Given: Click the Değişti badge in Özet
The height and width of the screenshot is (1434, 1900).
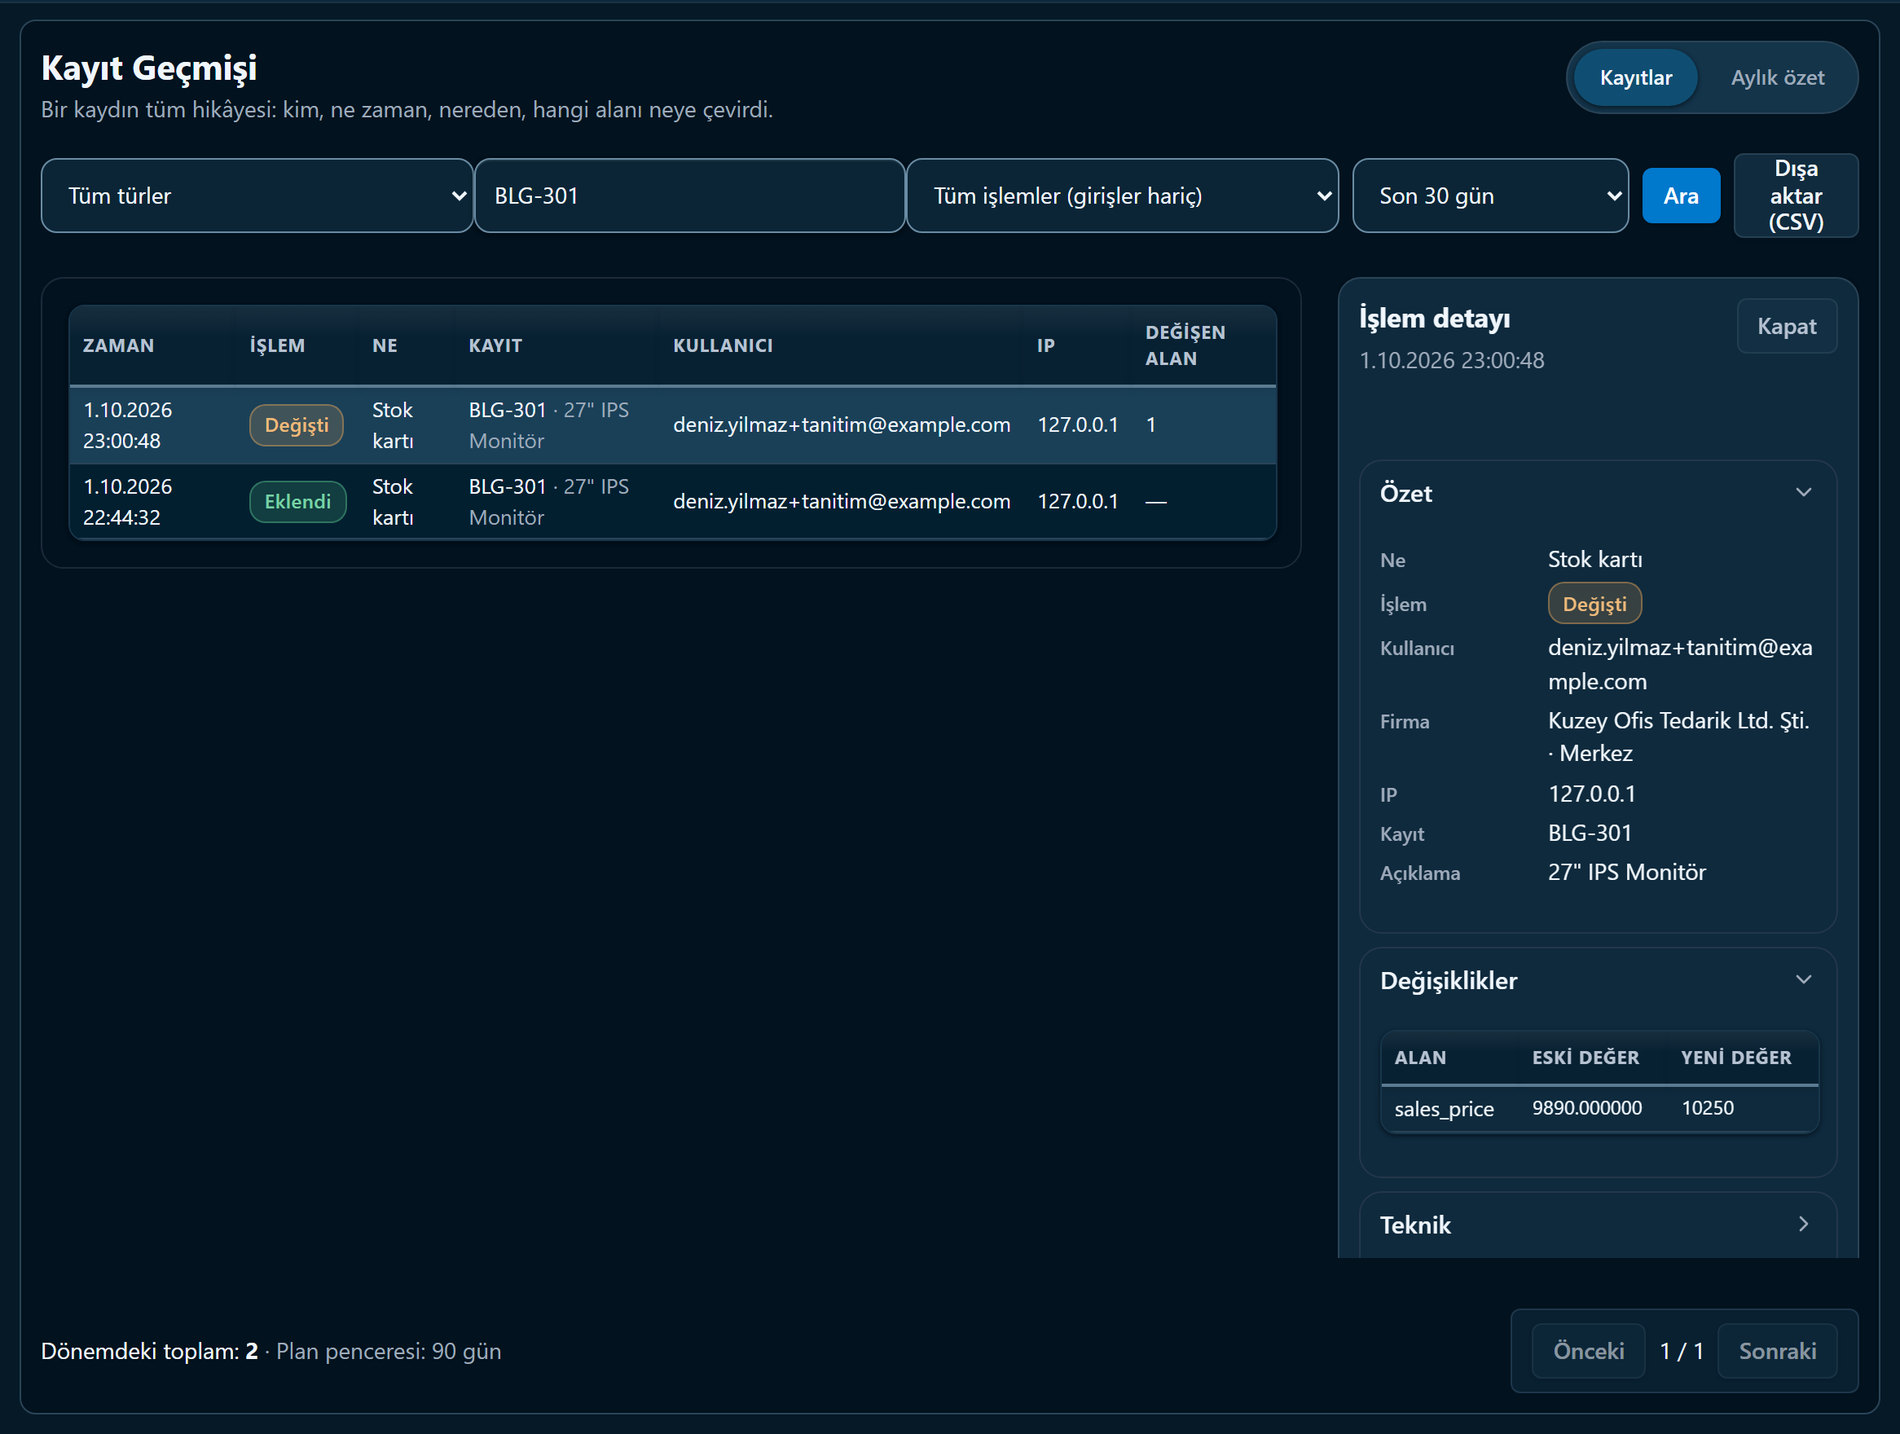Looking at the screenshot, I should click(1595, 604).
